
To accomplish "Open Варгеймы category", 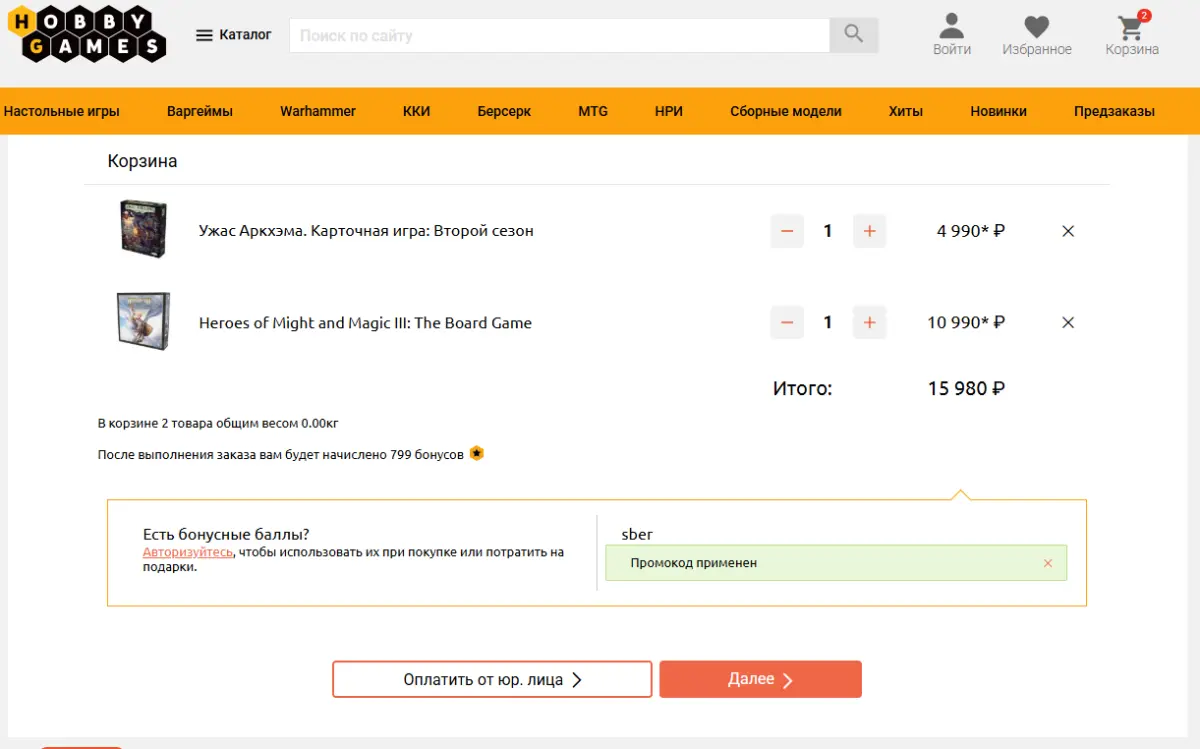I will pyautogui.click(x=200, y=111).
